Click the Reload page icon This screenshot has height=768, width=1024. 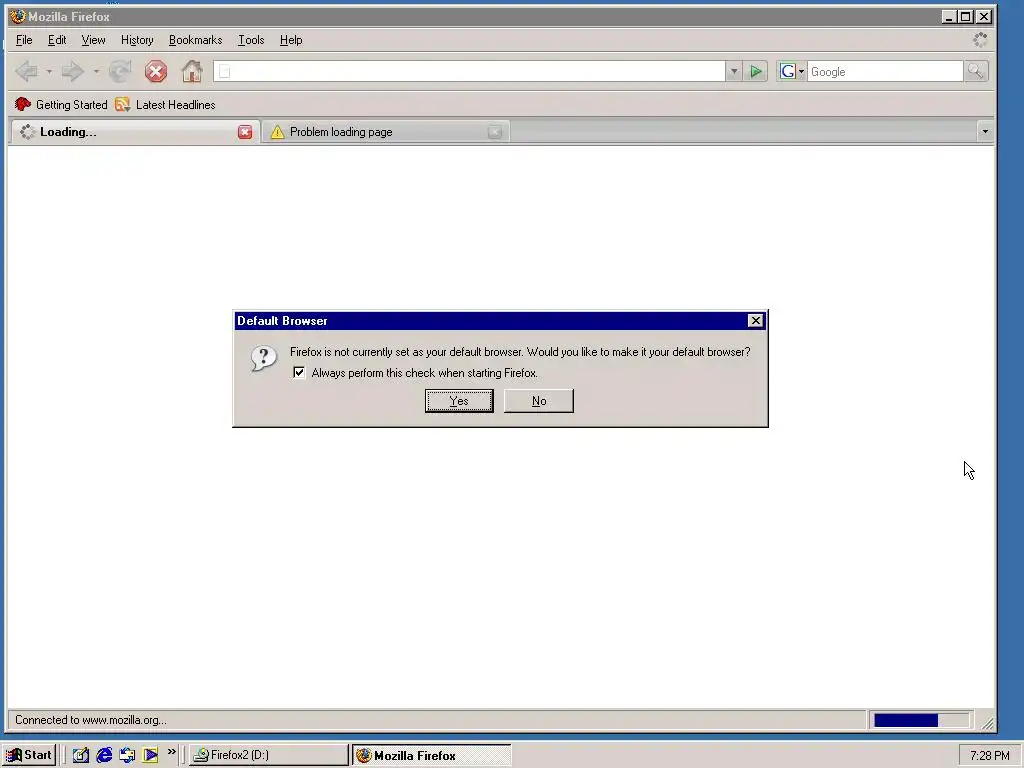click(120, 71)
